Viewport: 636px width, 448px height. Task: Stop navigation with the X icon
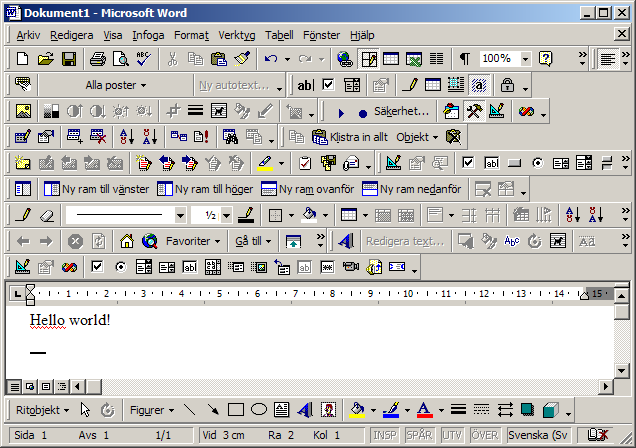pyautogui.click(x=75, y=241)
